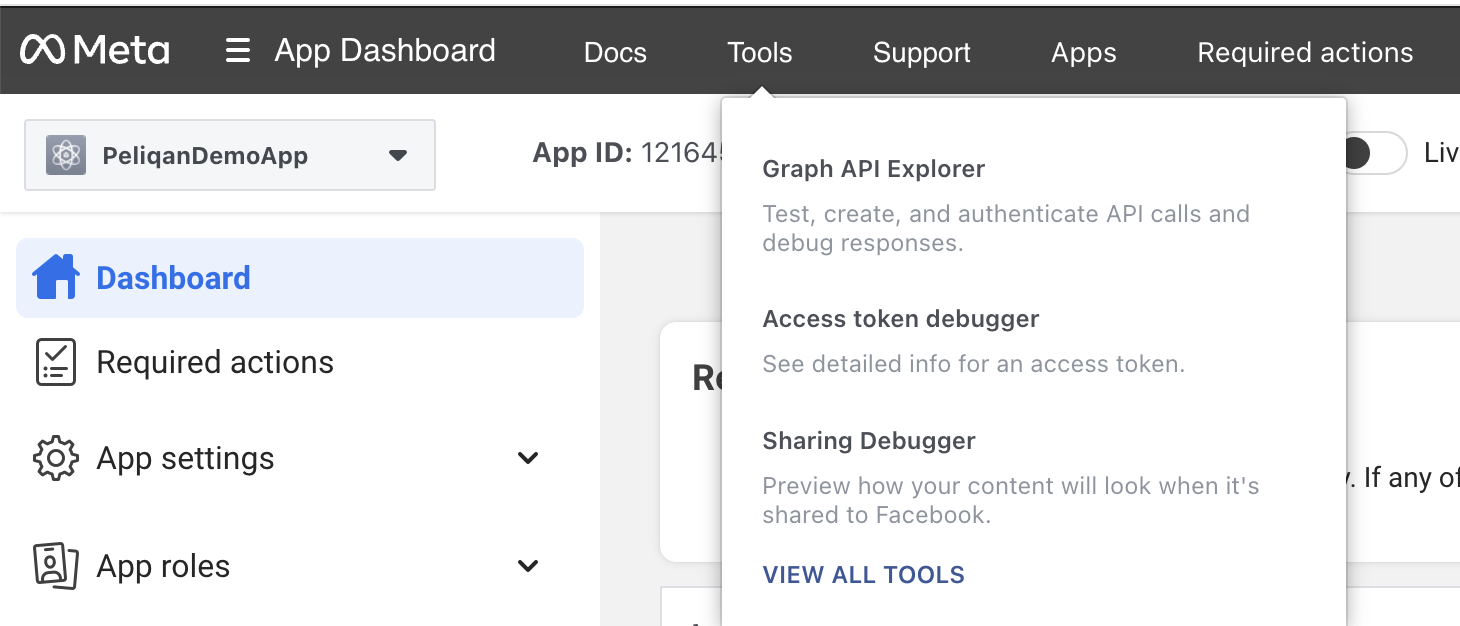Click 'Test, create, and authenticate API calls' description

pyautogui.click(x=1006, y=228)
